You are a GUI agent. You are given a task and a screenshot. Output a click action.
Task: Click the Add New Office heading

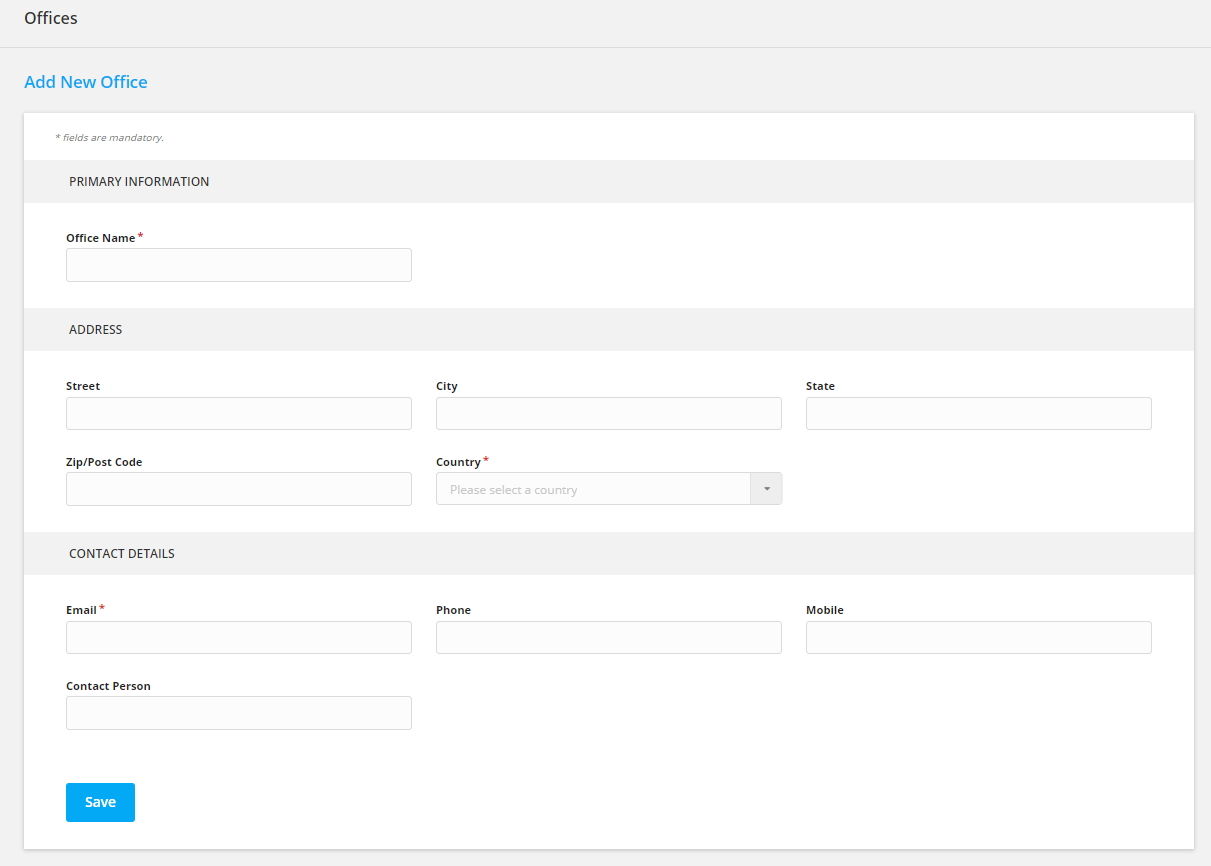coord(86,82)
